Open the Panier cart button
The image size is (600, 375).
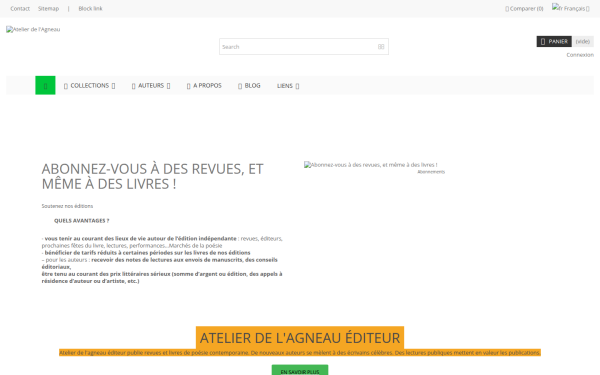[554, 41]
